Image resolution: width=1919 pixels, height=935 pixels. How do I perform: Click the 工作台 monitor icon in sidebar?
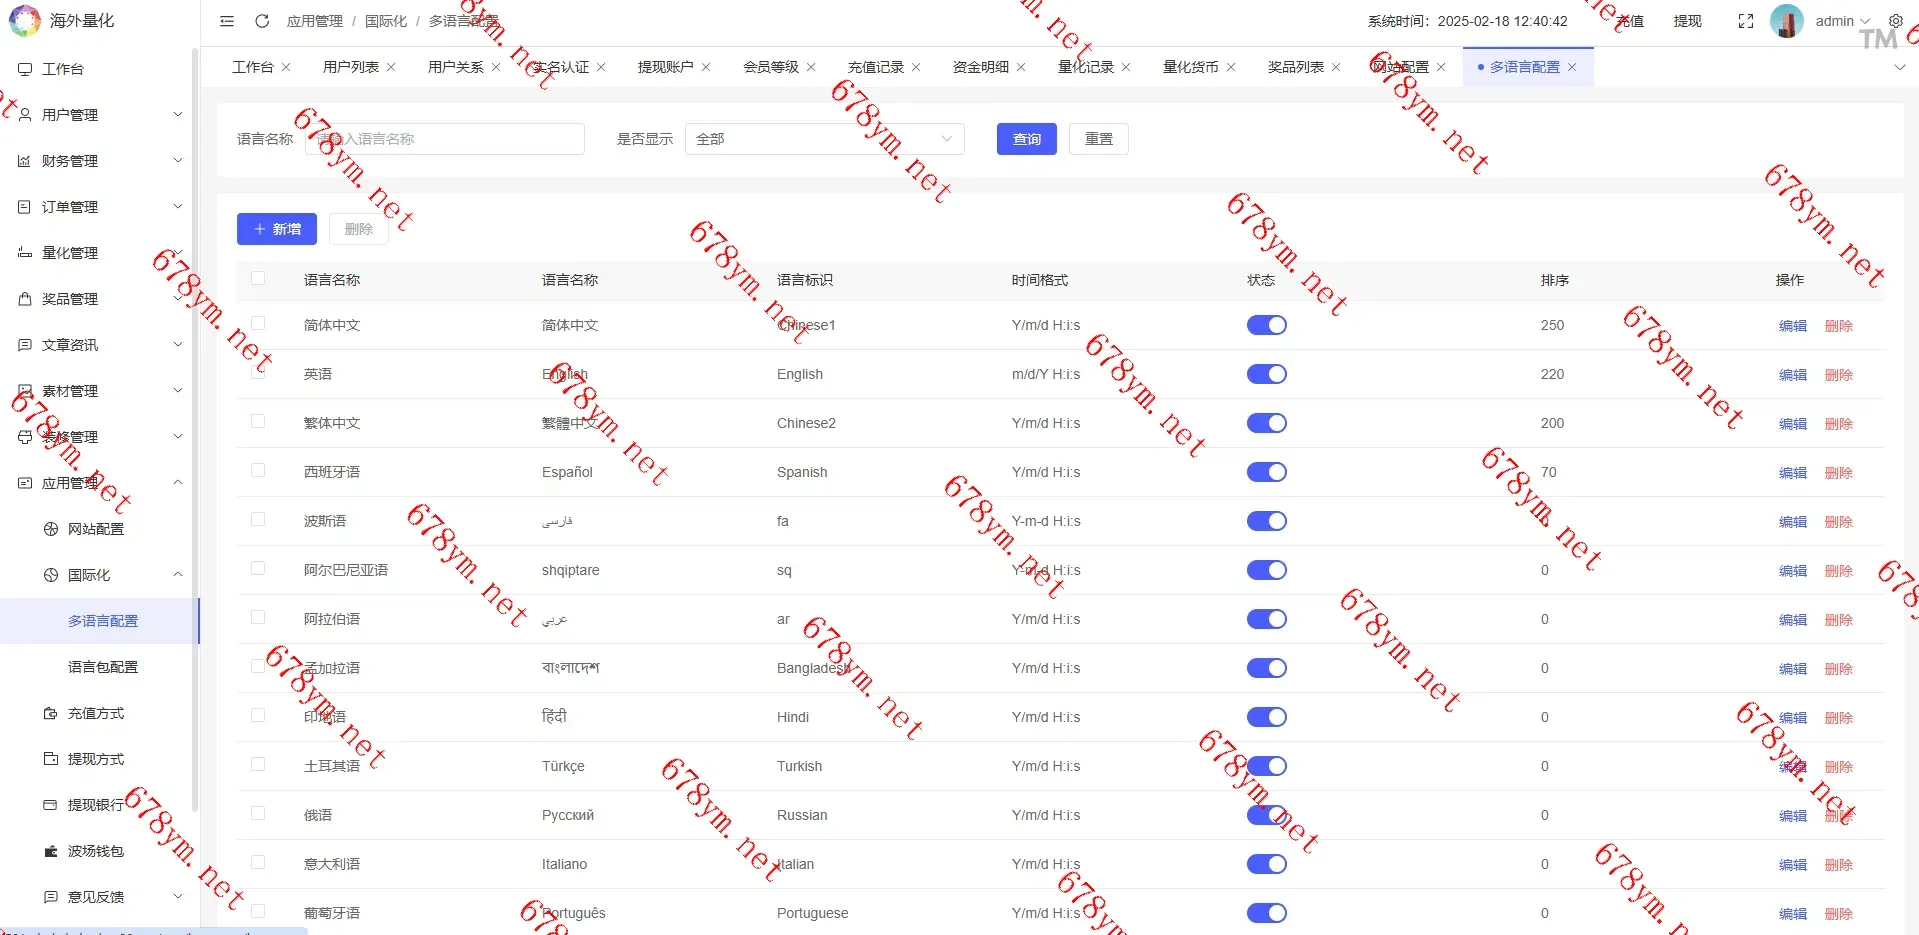[25, 69]
